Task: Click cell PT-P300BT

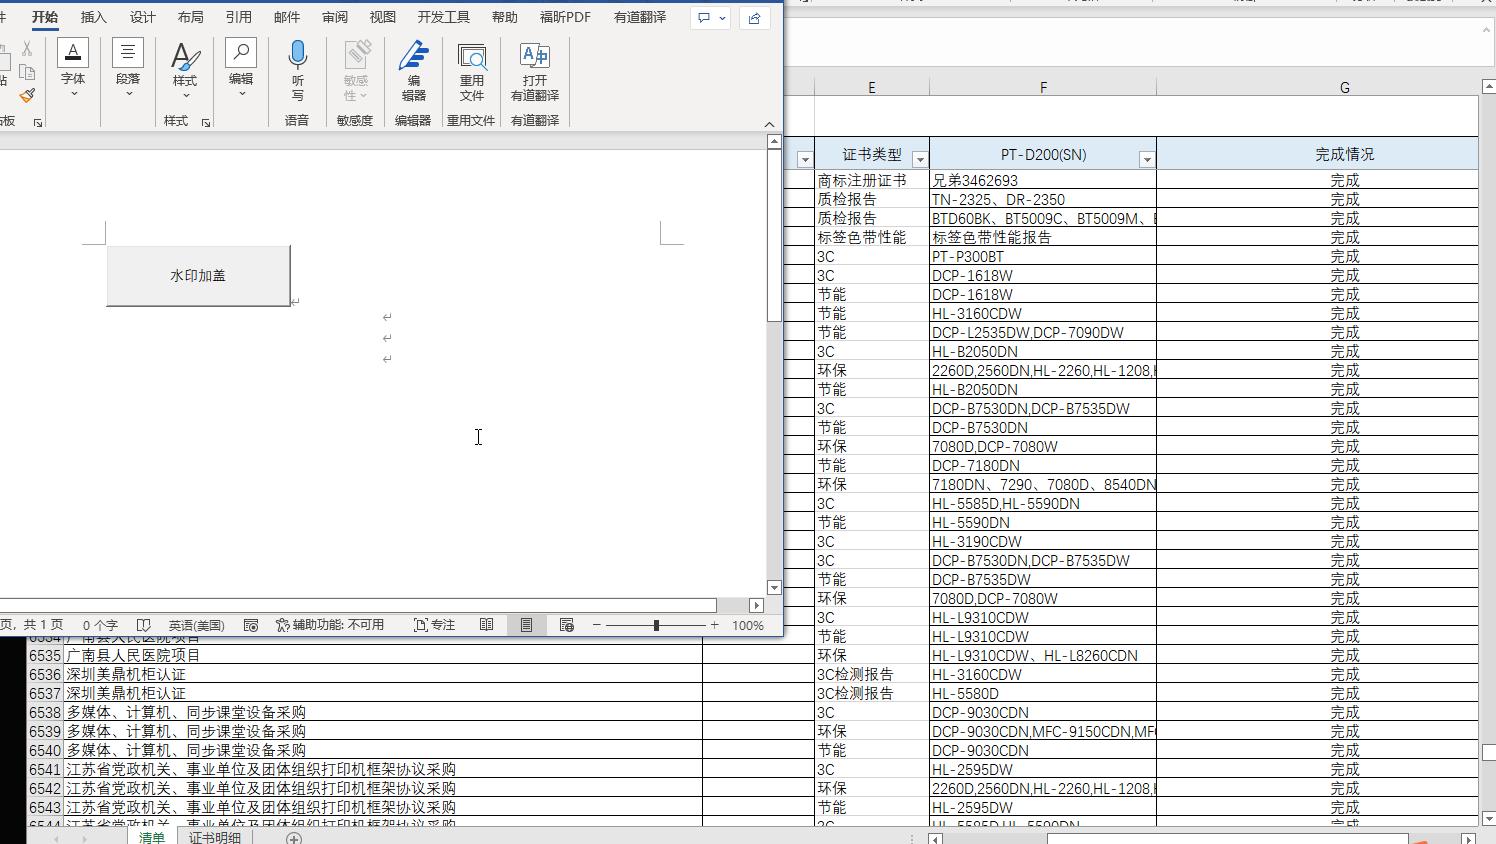Action: point(1043,257)
